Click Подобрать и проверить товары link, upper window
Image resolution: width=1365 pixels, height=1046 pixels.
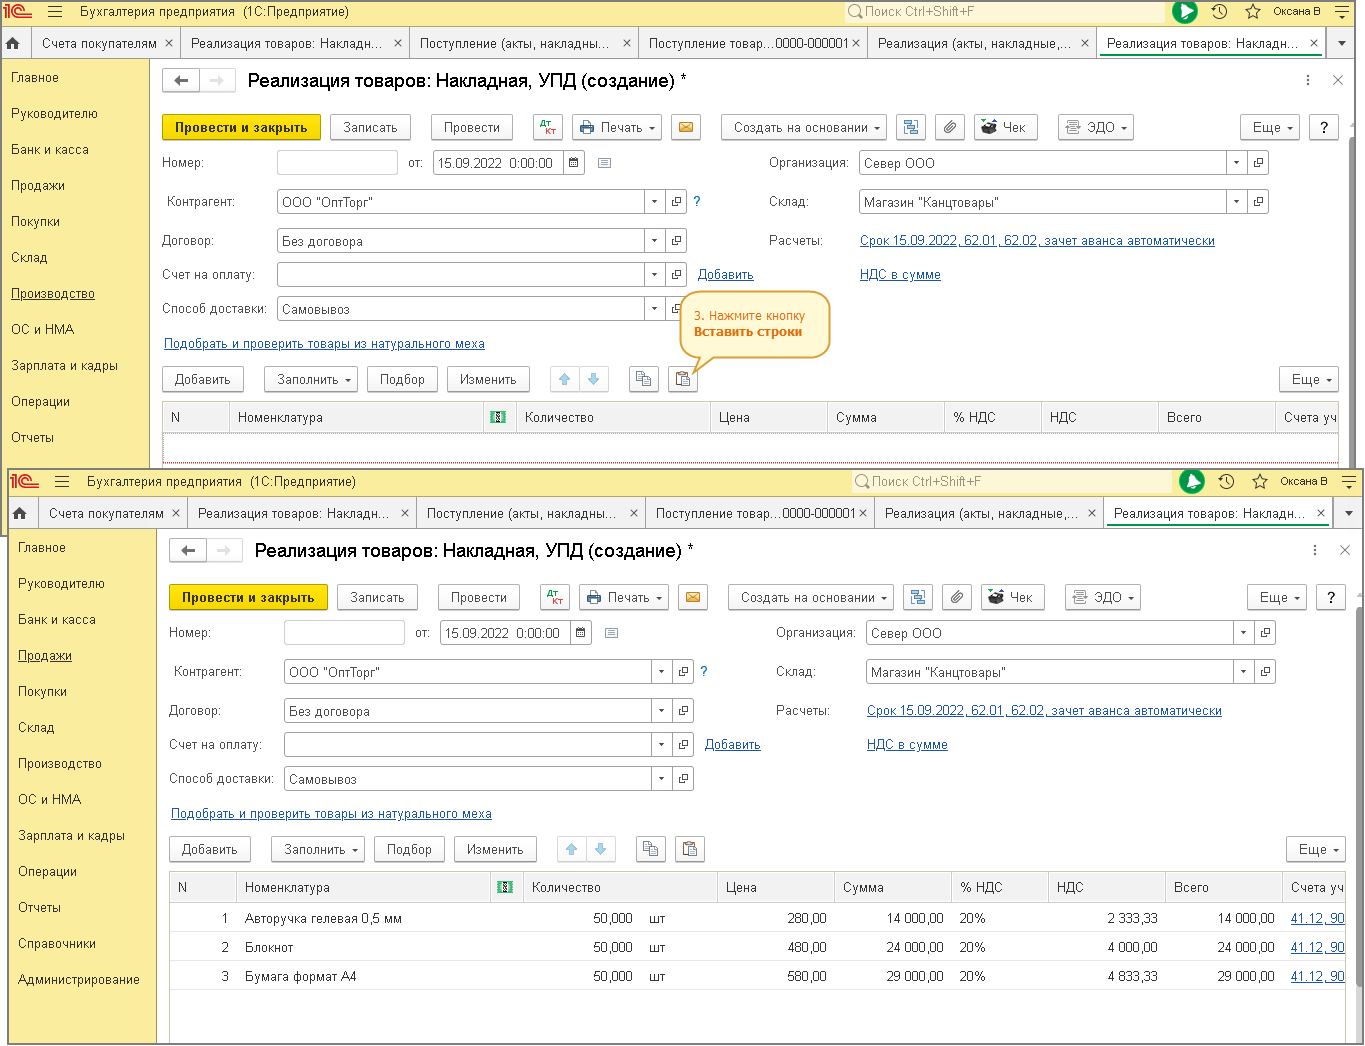coord(324,344)
